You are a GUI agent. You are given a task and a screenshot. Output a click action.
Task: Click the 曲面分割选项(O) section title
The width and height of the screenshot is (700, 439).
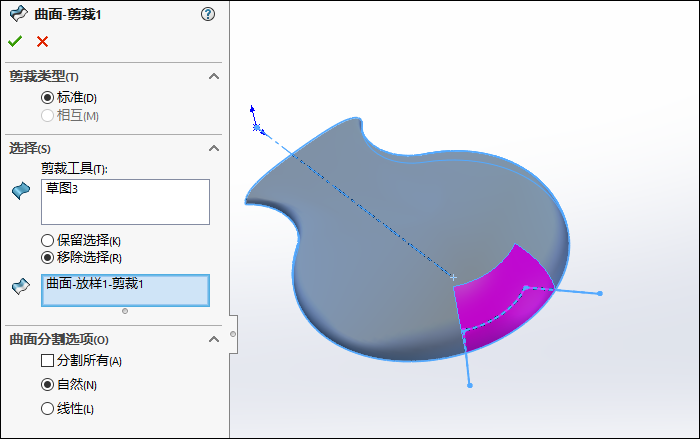click(59, 339)
